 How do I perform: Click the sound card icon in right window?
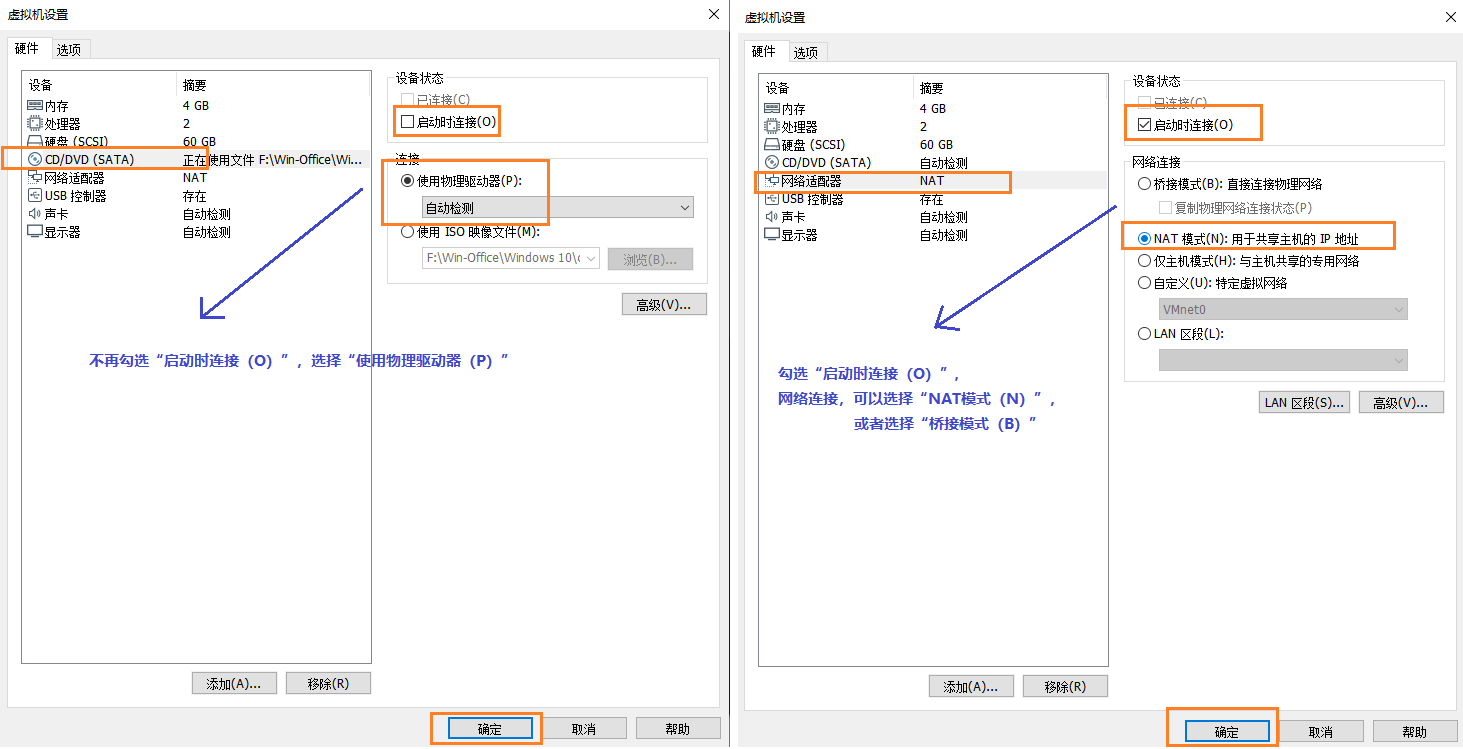772,216
